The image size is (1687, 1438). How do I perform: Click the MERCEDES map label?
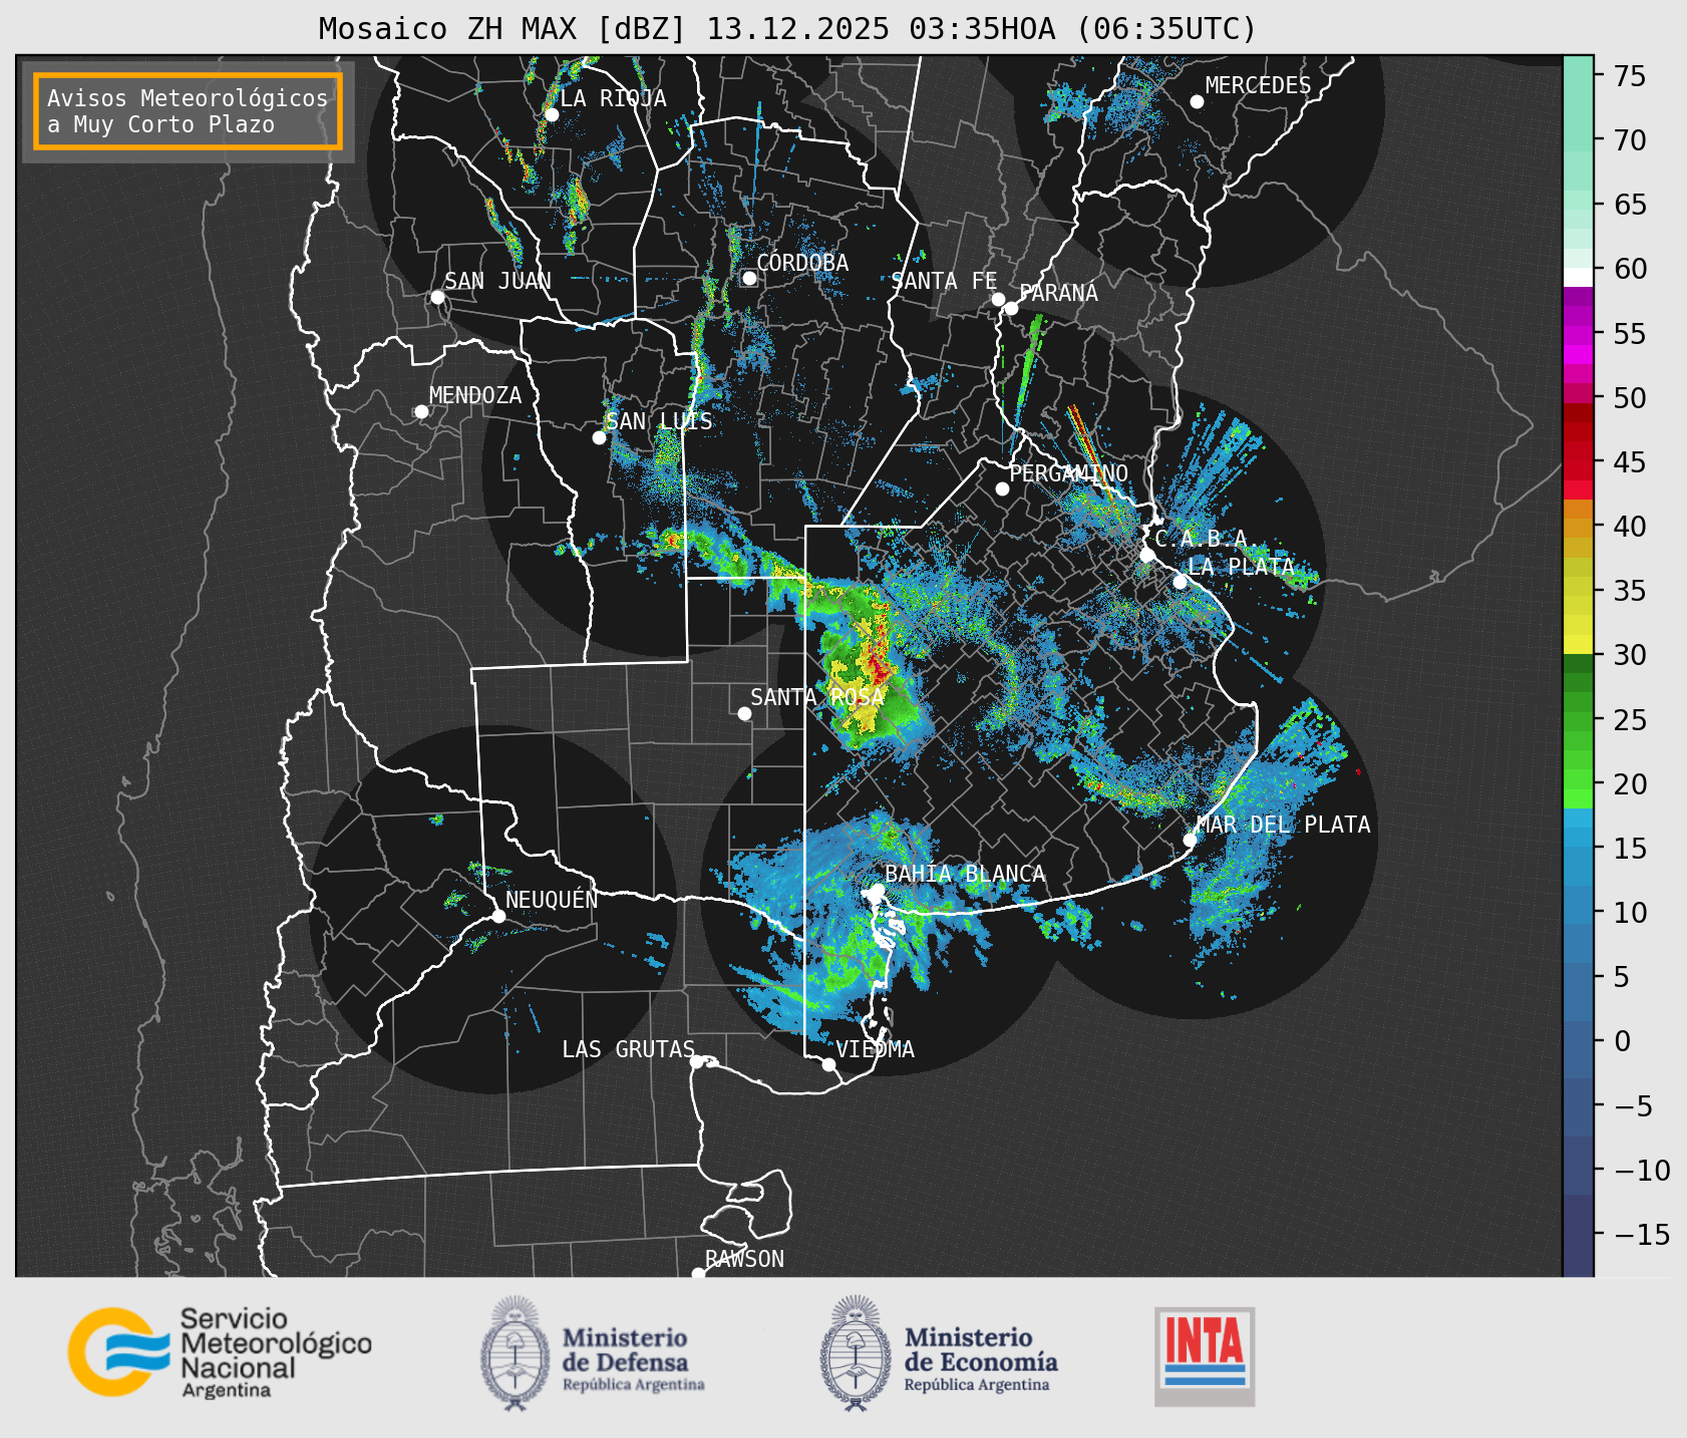[x=1258, y=85]
